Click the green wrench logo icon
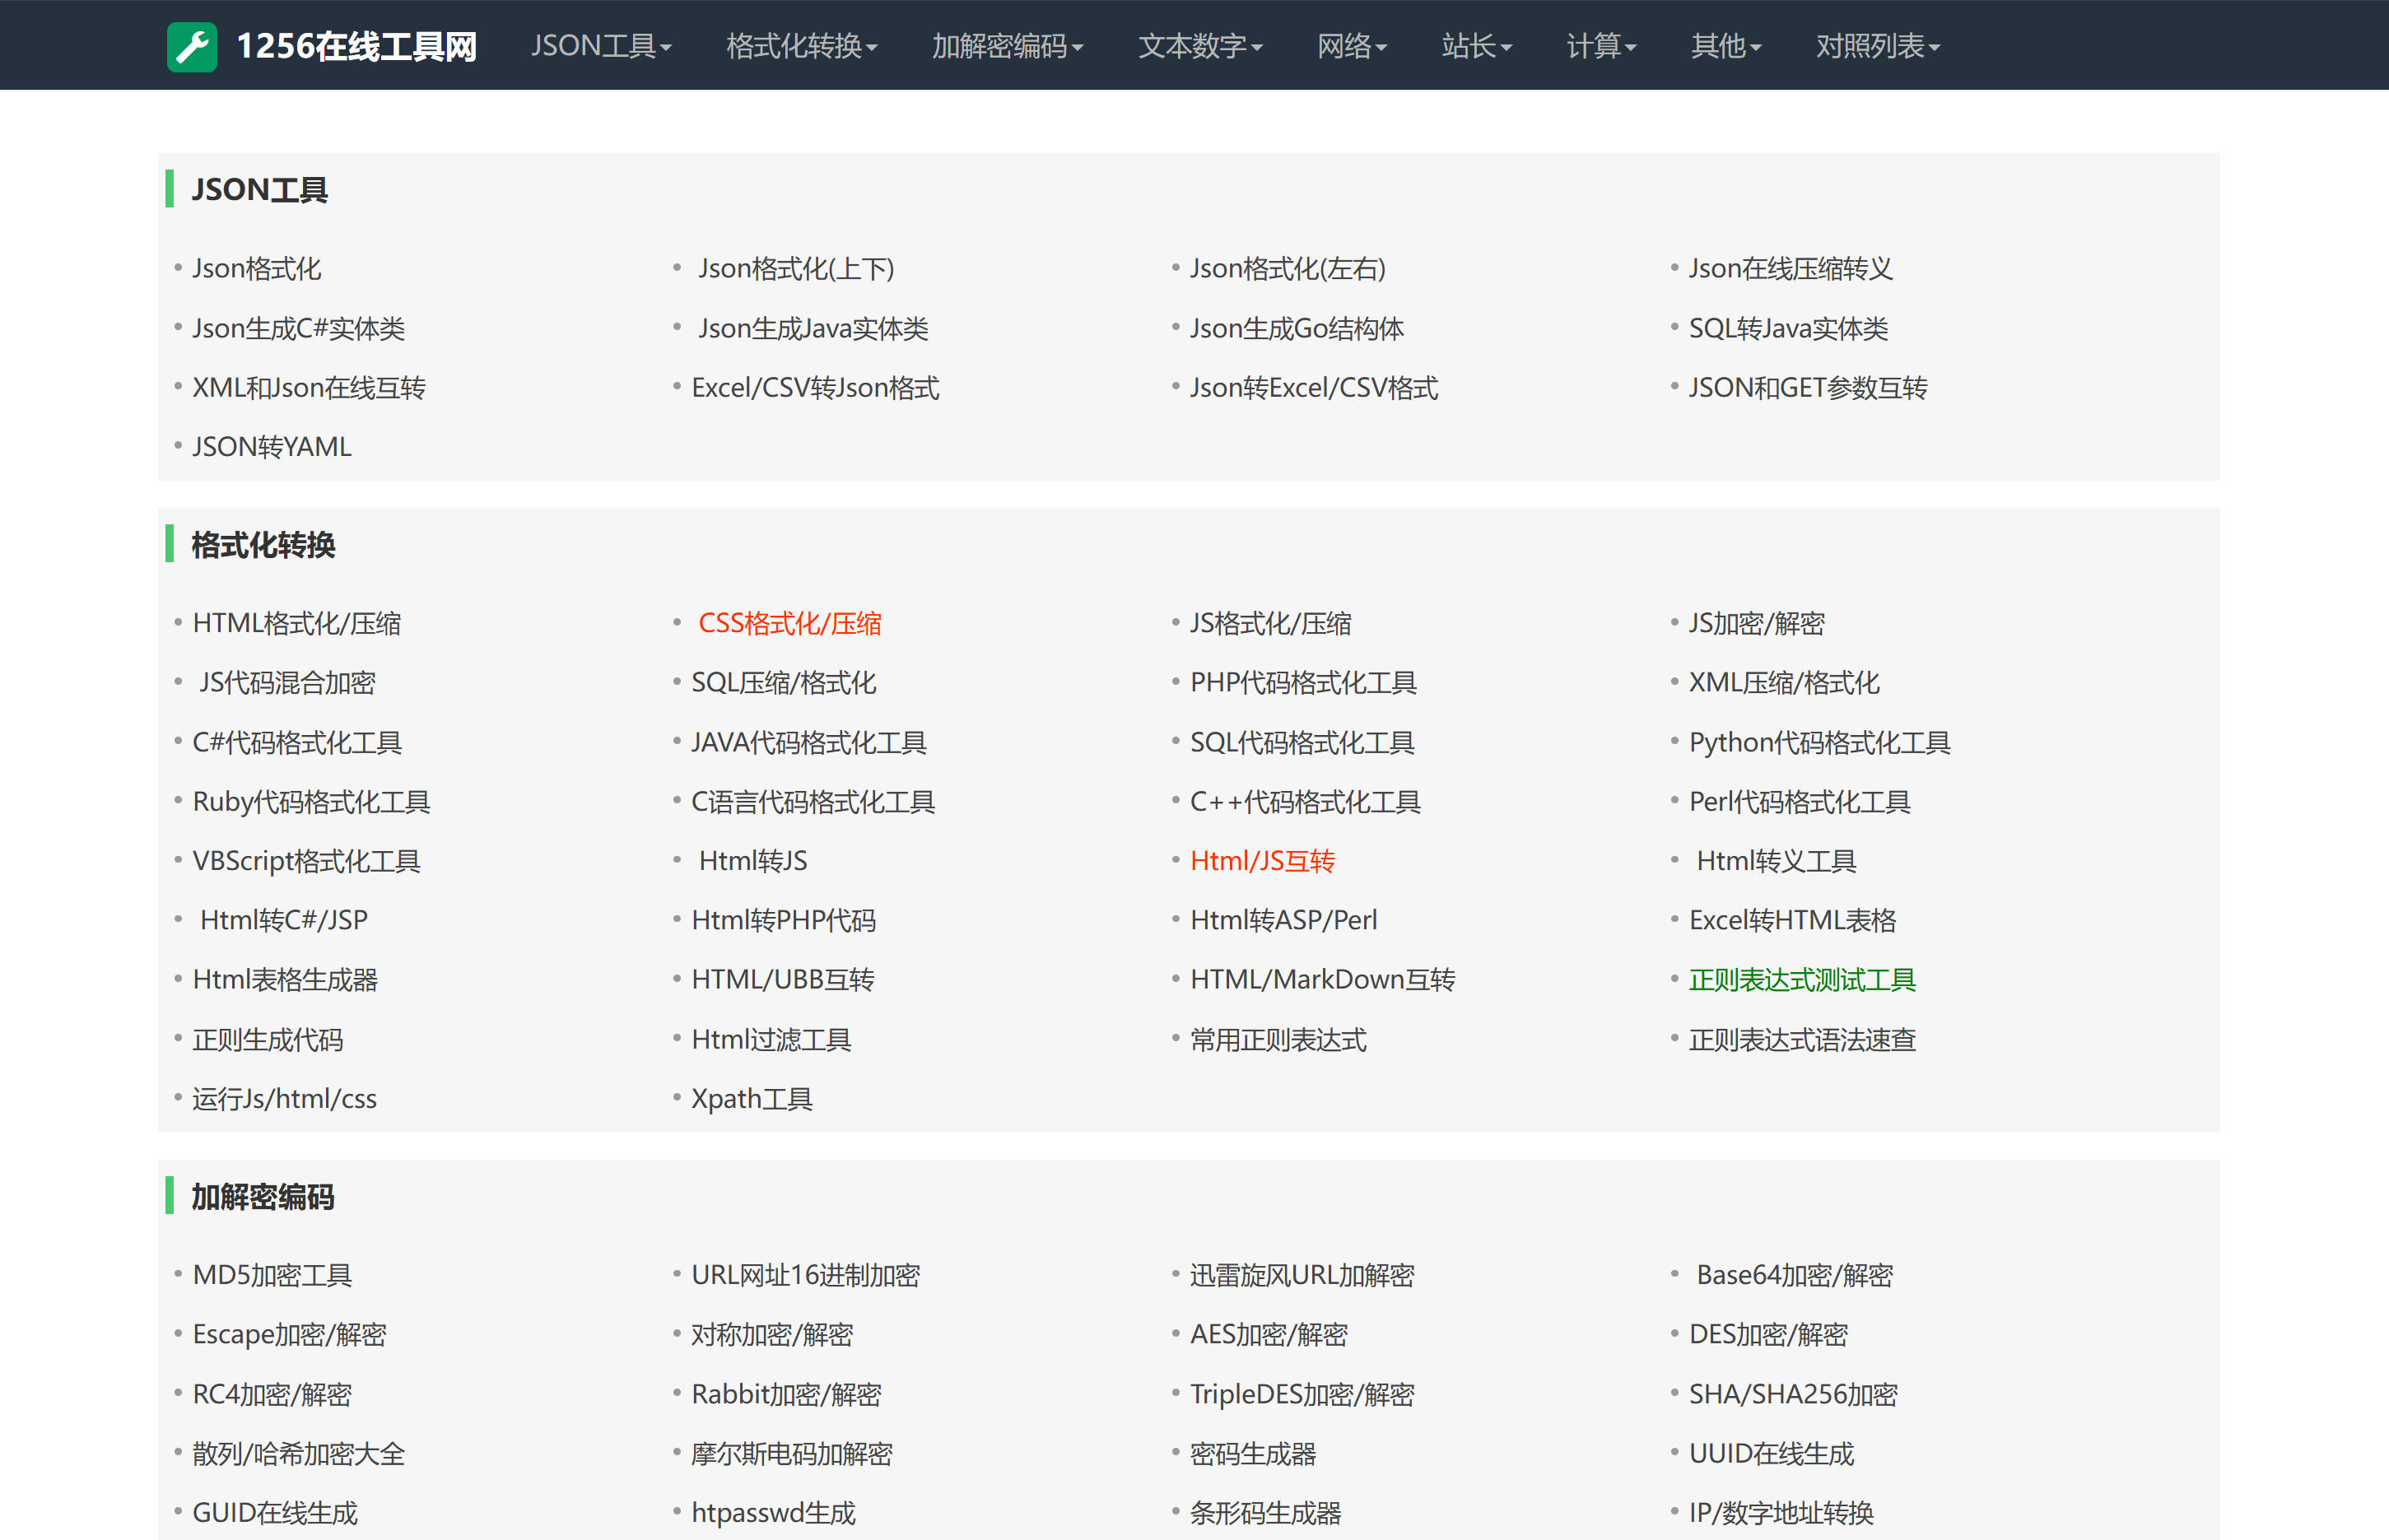This screenshot has width=2389, height=1540. 192,46
